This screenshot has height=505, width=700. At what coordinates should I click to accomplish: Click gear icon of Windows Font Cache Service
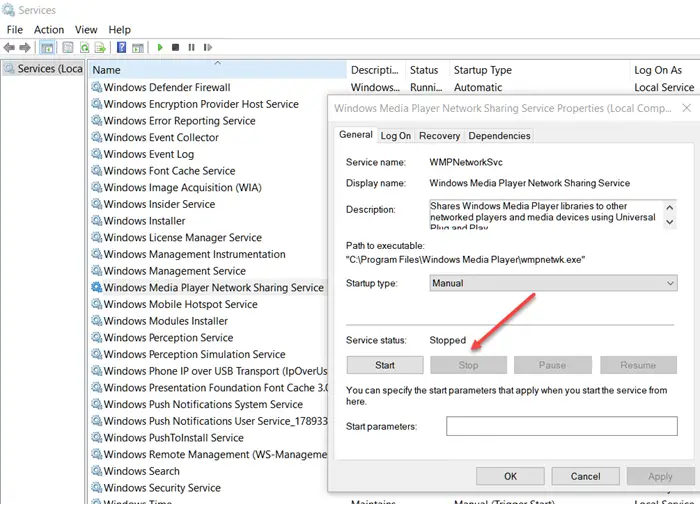[96, 171]
